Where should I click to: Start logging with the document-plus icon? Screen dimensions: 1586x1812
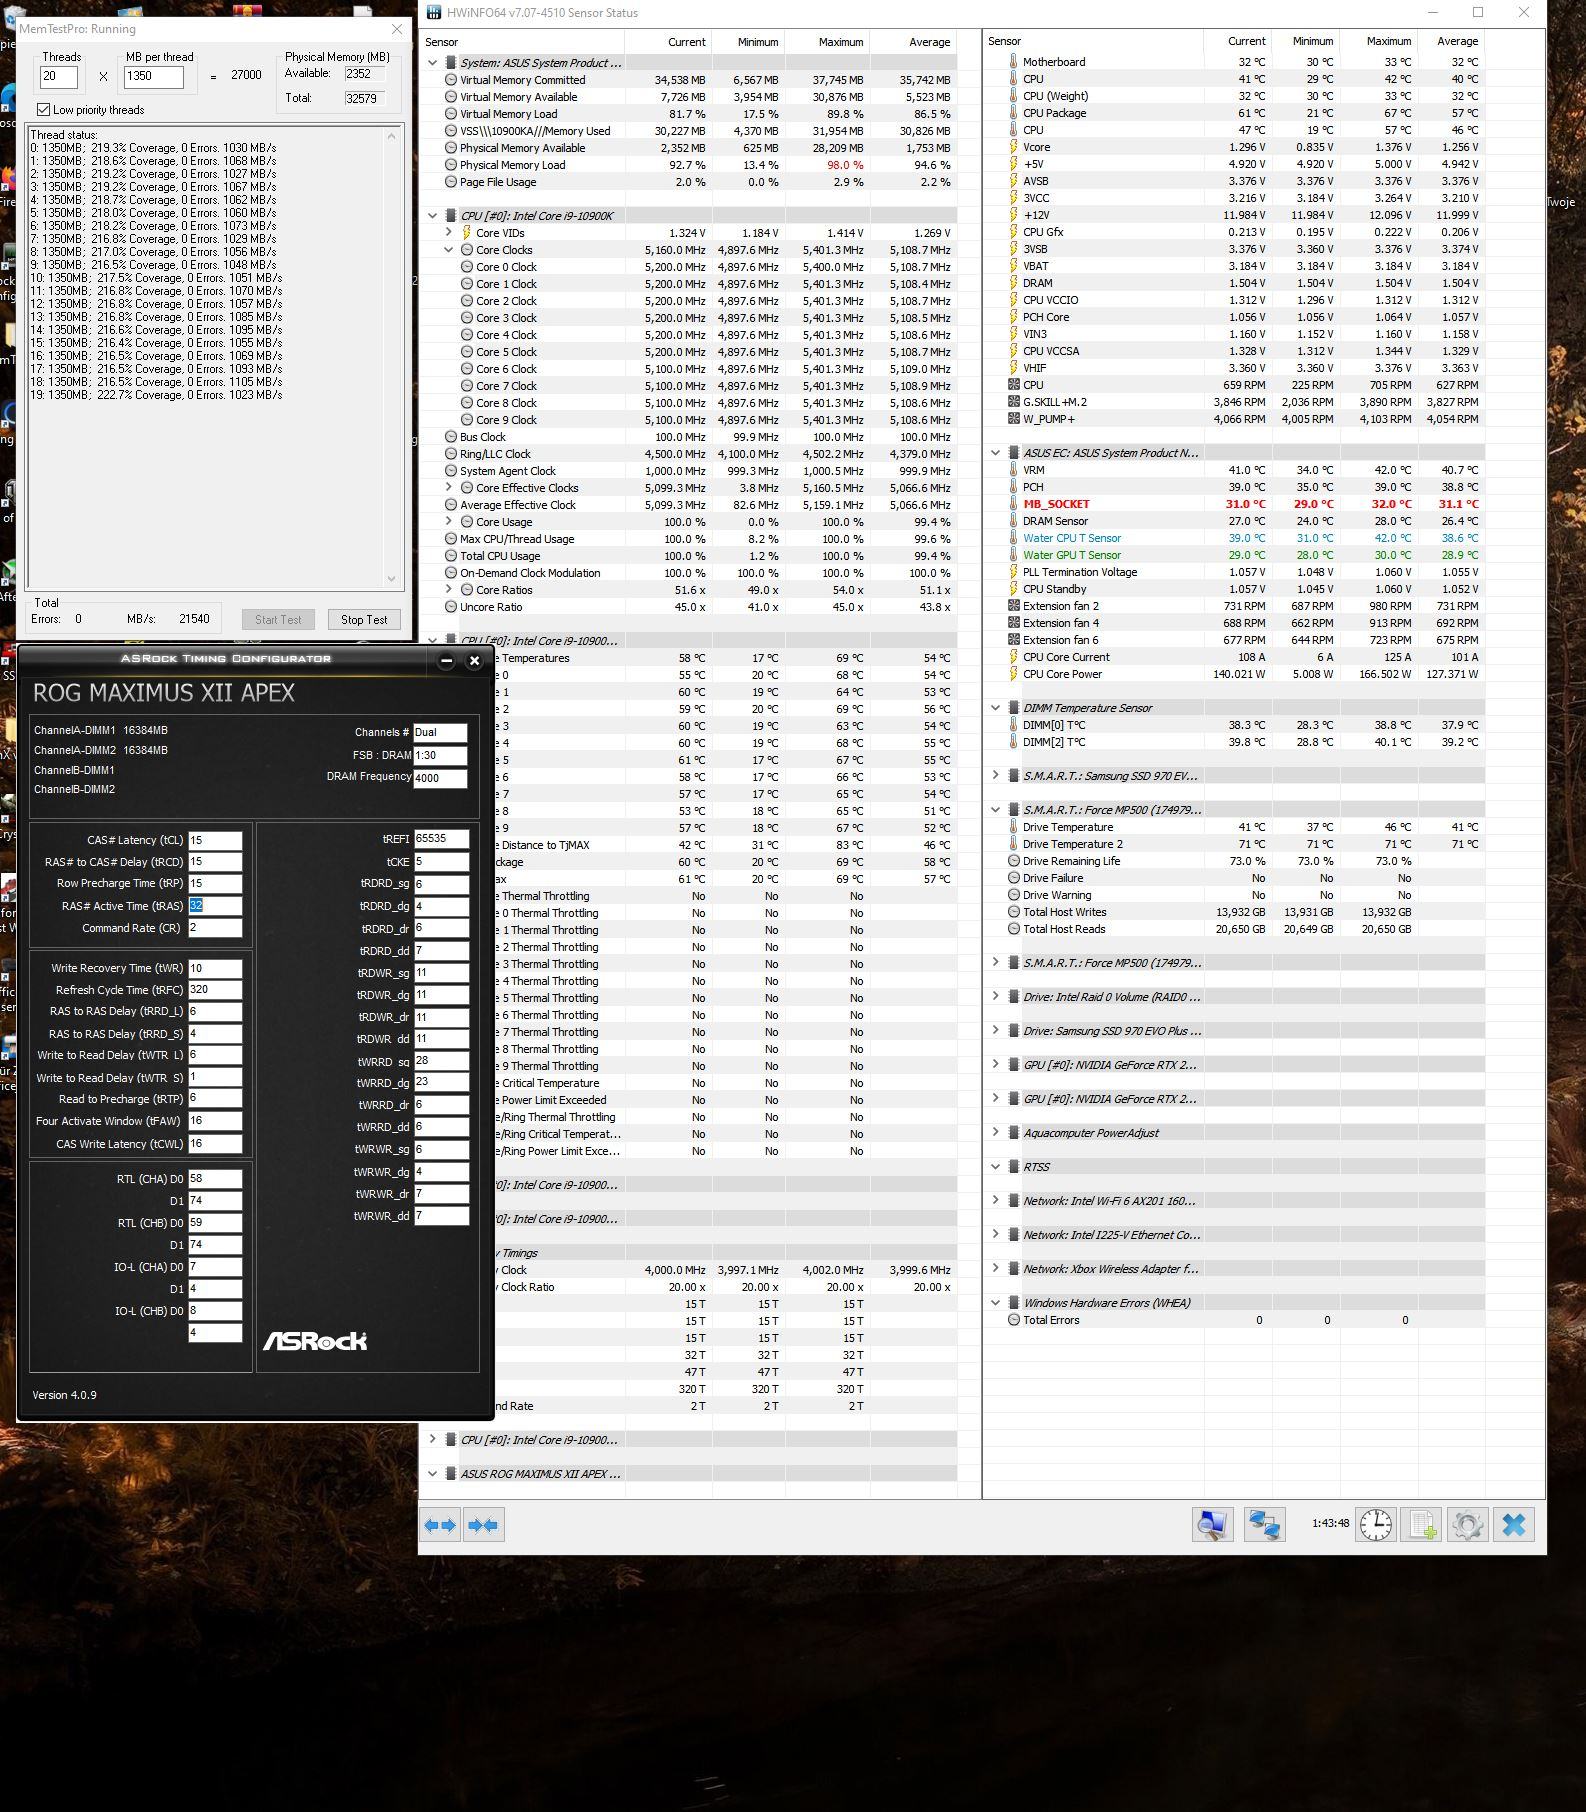[1422, 1525]
